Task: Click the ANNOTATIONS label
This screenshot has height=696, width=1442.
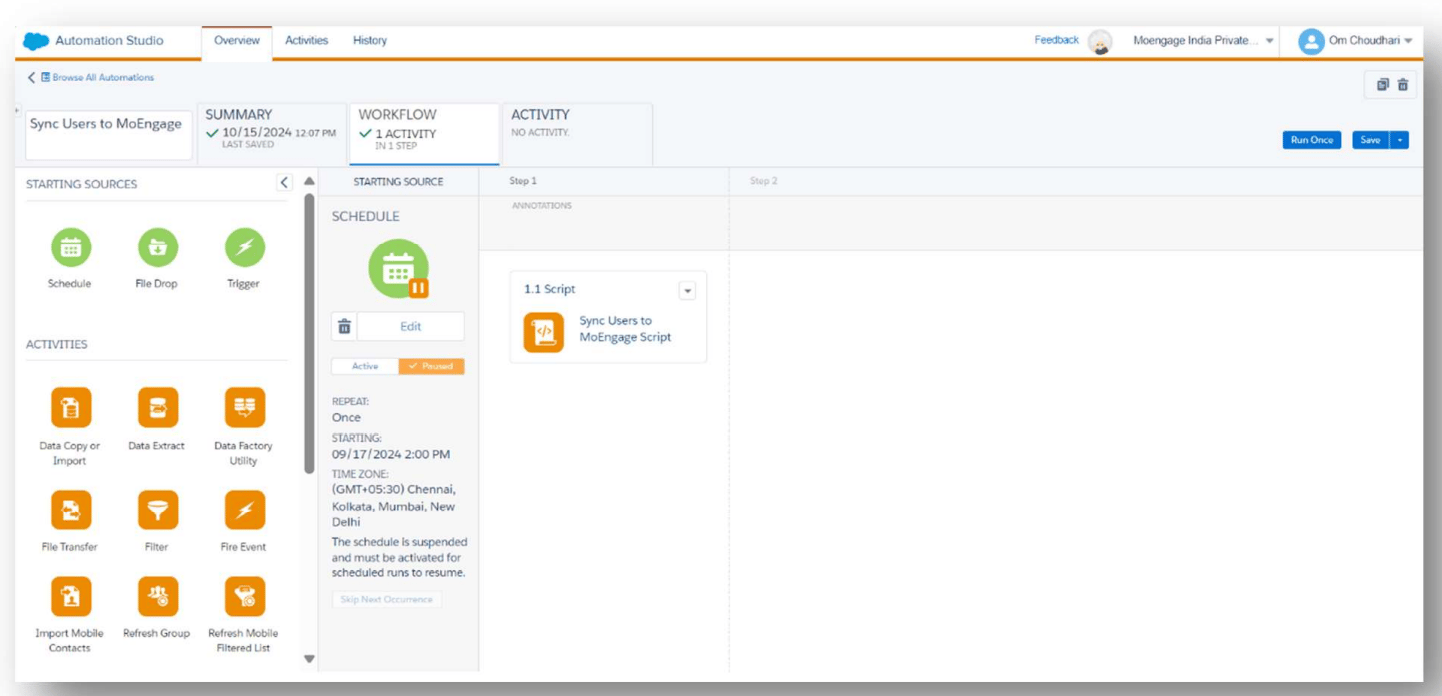Action: [x=542, y=206]
